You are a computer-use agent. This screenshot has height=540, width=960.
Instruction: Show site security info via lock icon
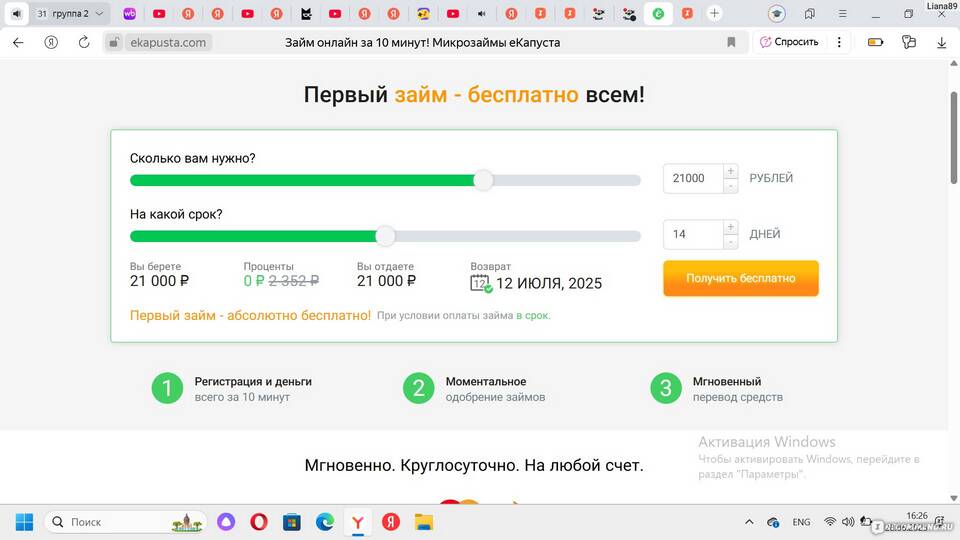pyautogui.click(x=113, y=42)
